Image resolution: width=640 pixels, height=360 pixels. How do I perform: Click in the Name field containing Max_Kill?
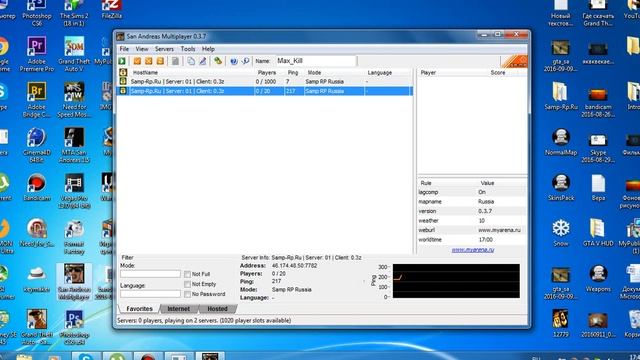click(316, 61)
